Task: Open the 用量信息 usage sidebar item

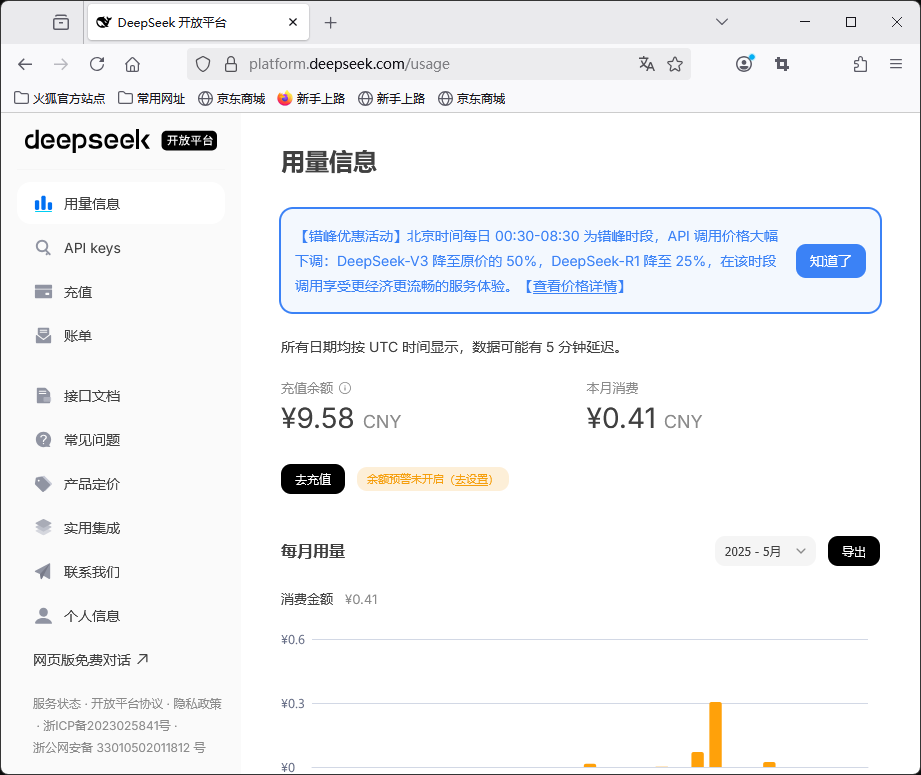Action: click(x=120, y=203)
